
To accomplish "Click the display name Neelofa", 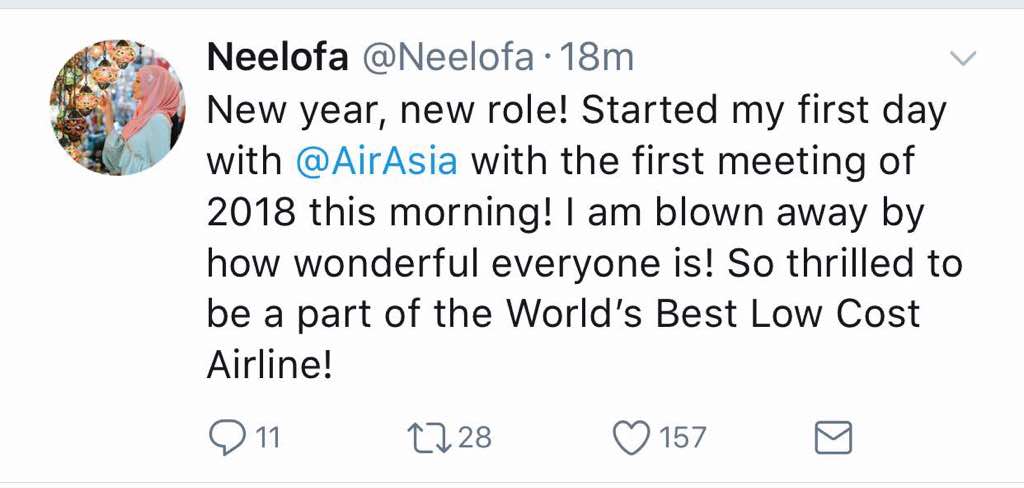I will point(277,58).
